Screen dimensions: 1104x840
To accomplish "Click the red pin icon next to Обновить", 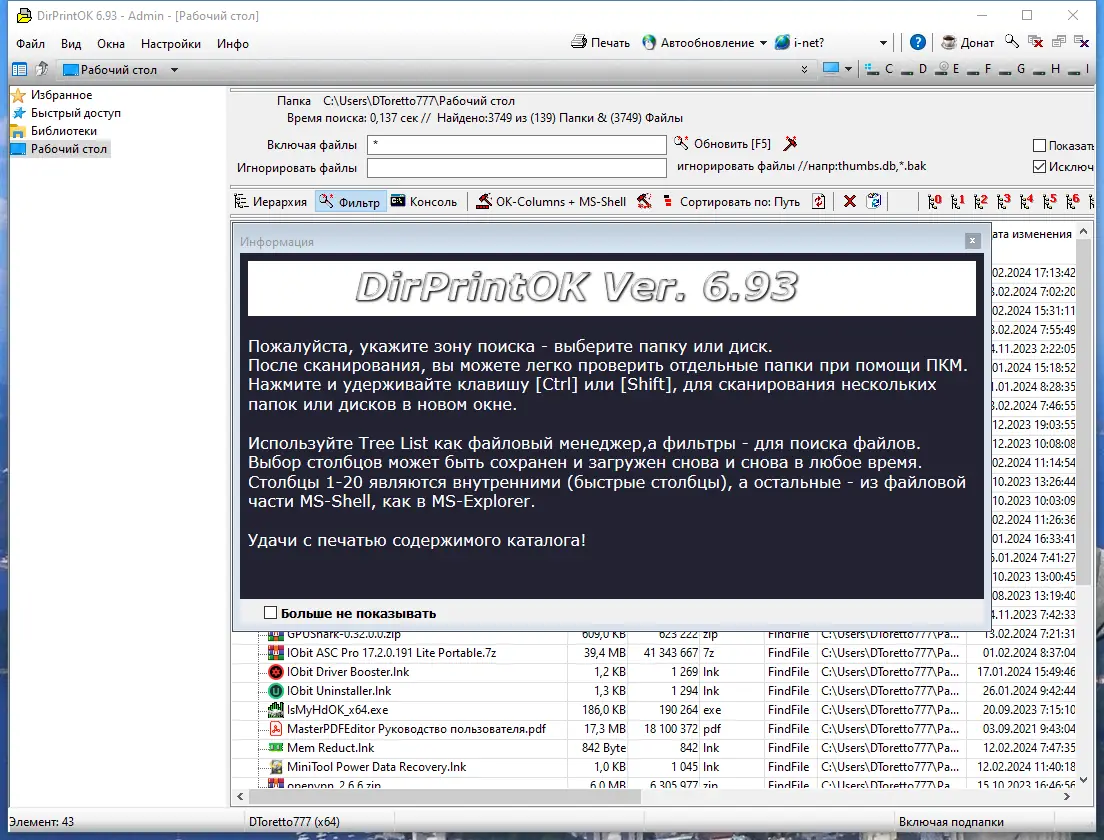I will click(x=791, y=143).
